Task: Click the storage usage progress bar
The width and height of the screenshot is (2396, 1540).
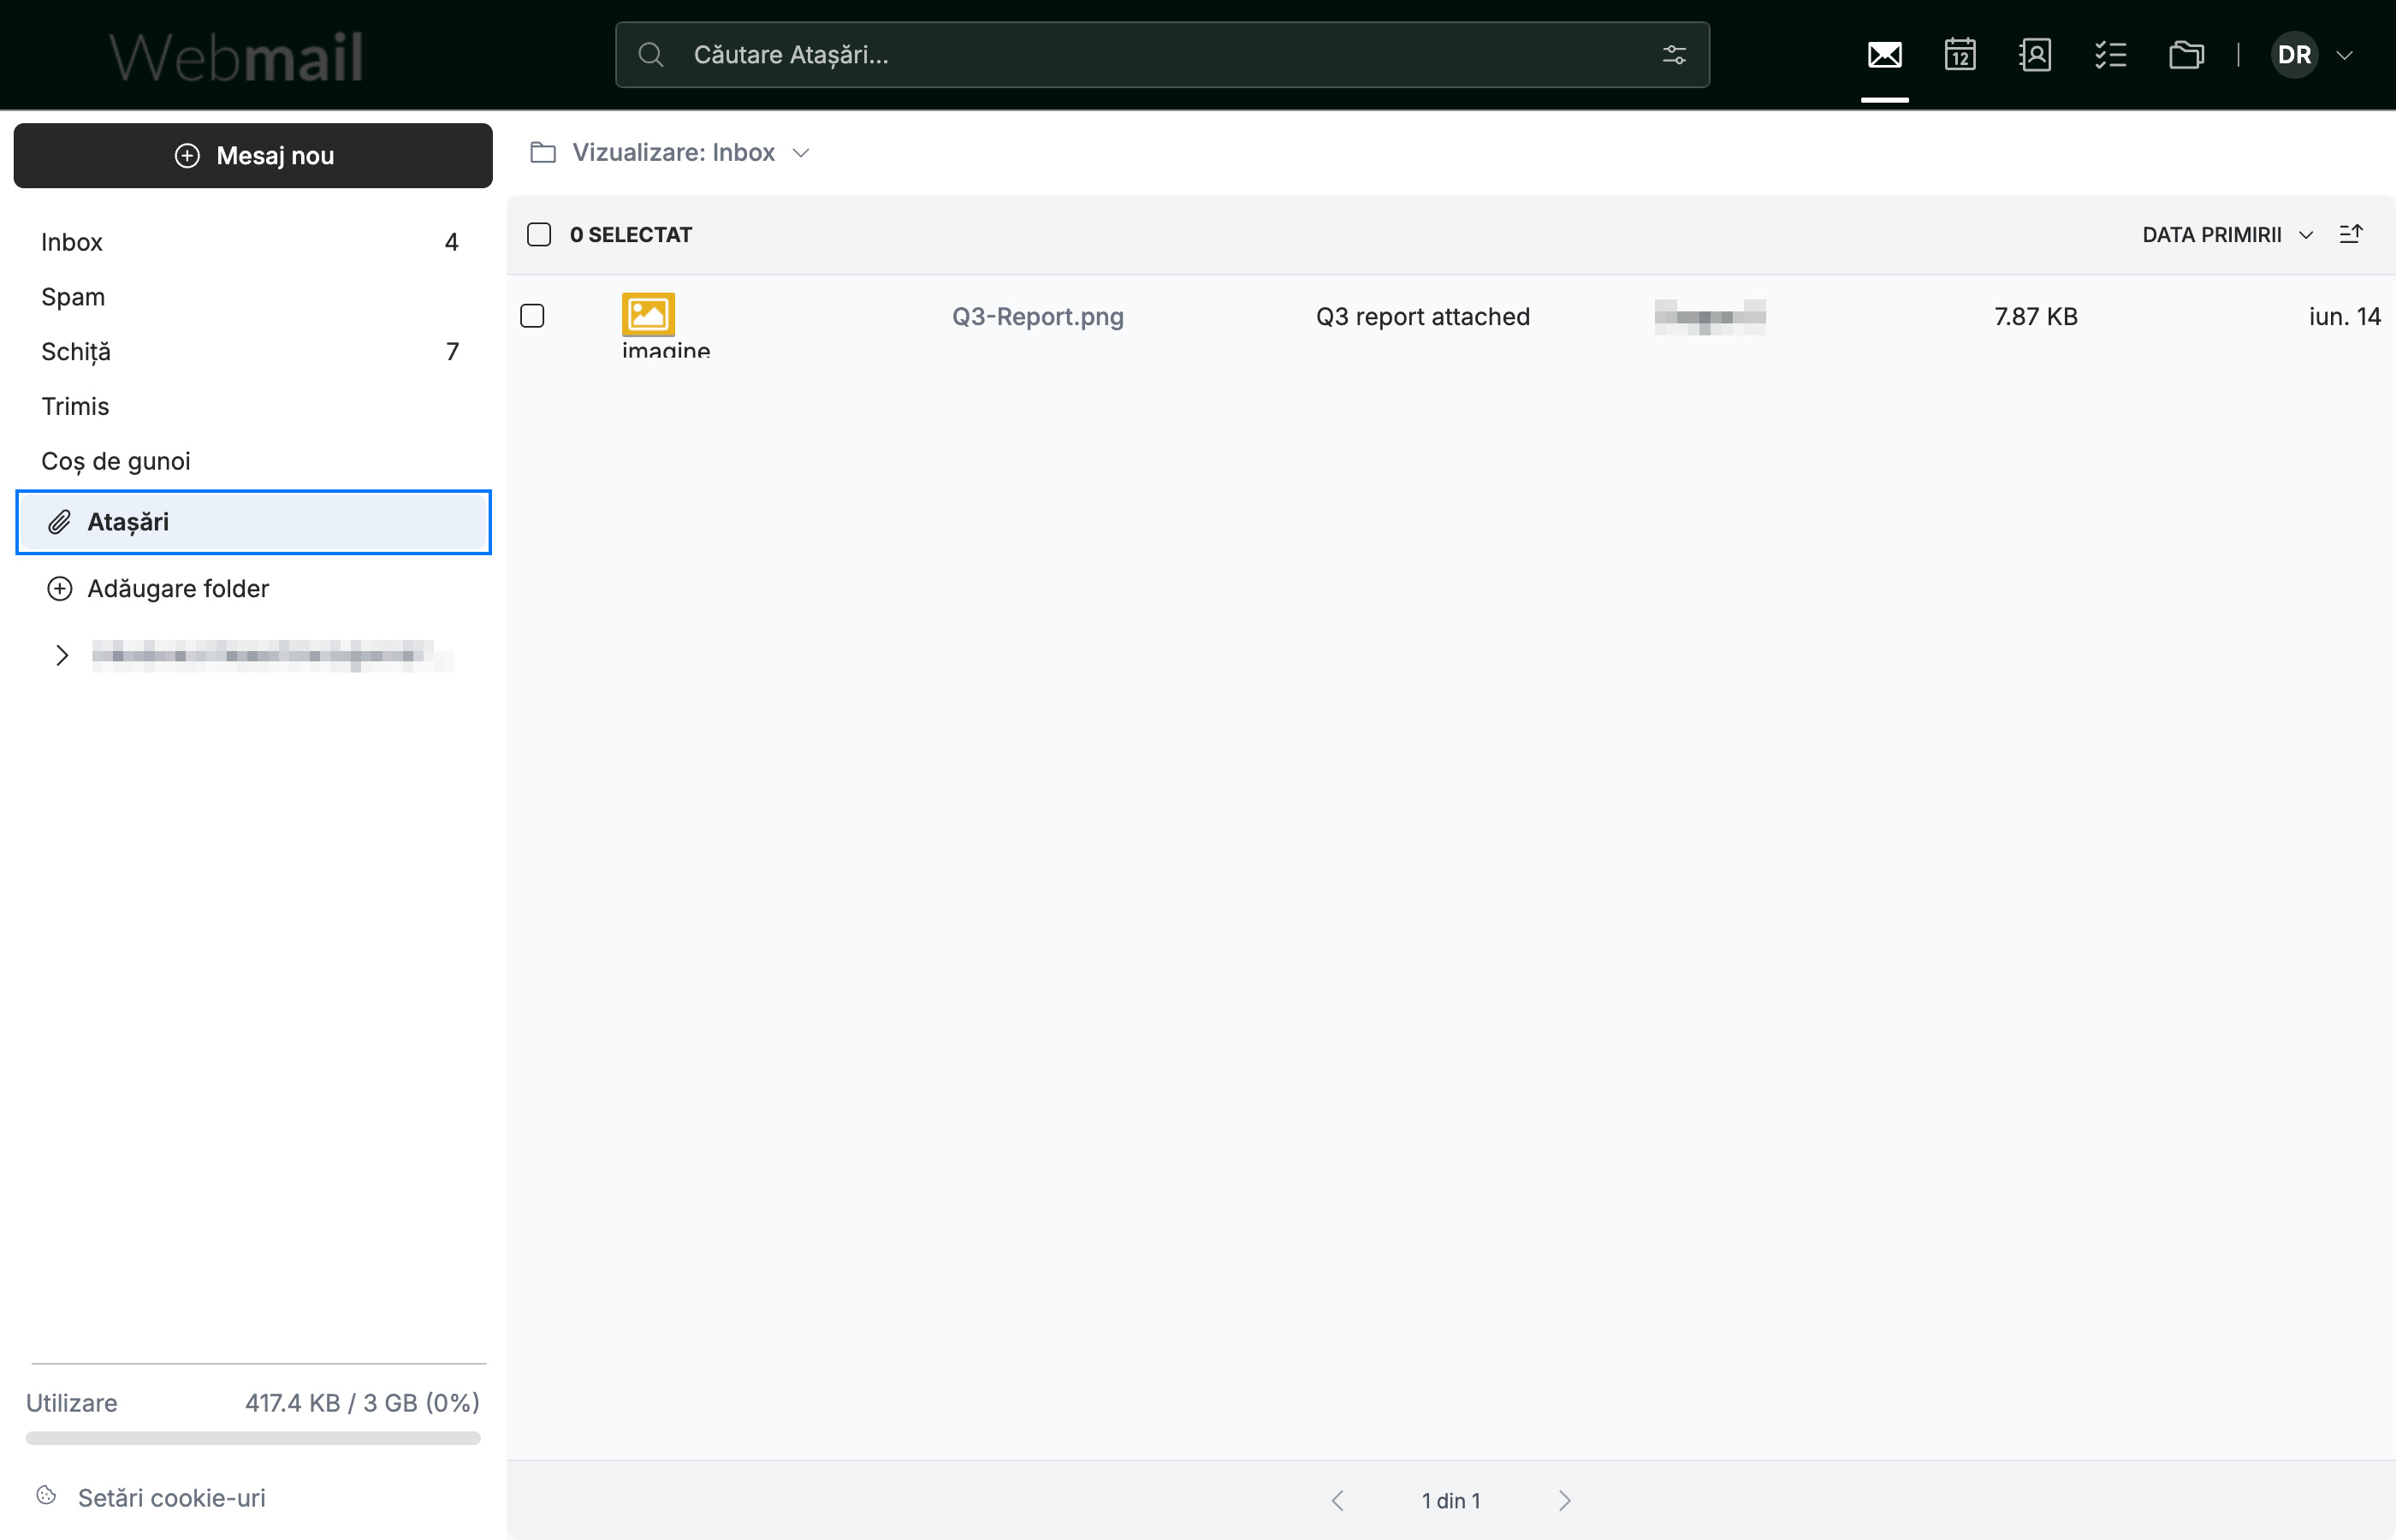Action: [x=253, y=1438]
